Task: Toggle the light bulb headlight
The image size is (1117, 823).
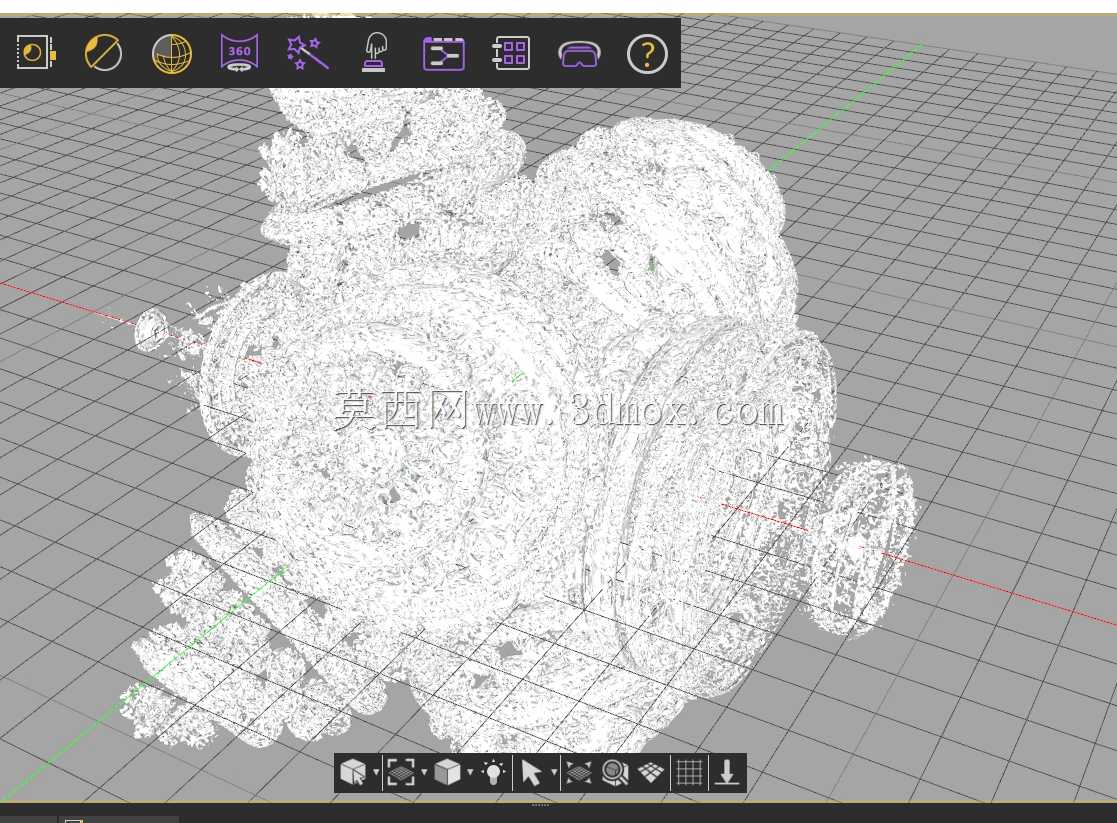Action: click(x=493, y=772)
